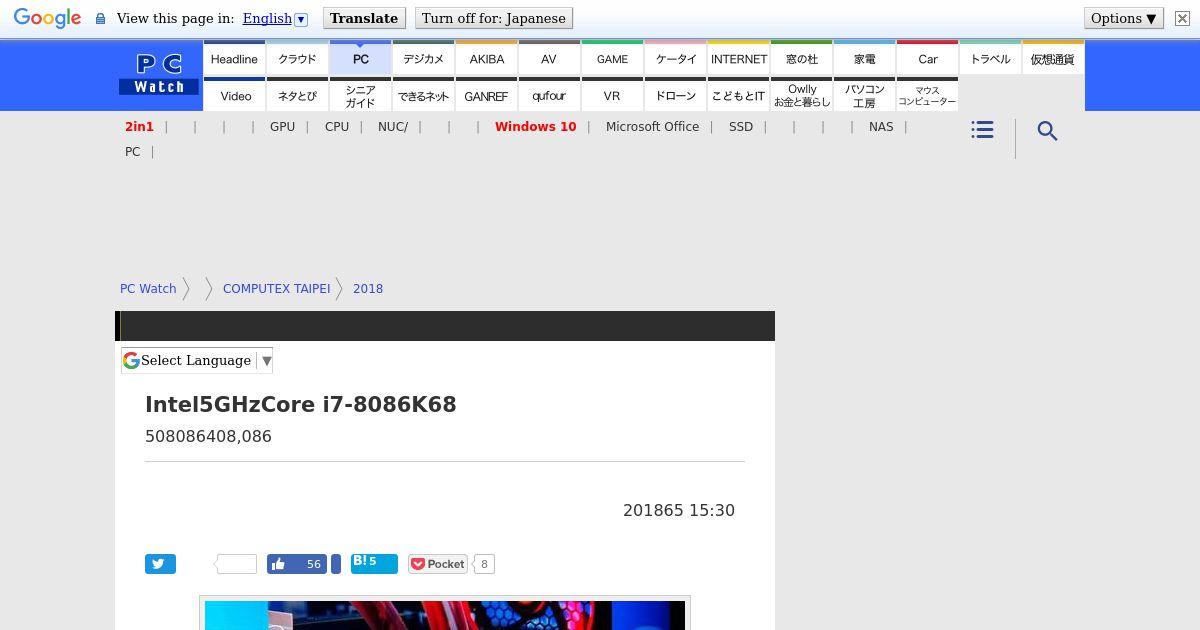Viewport: 1200px width, 630px height.
Task: Open the ネタとぴ tab
Action: point(297,95)
